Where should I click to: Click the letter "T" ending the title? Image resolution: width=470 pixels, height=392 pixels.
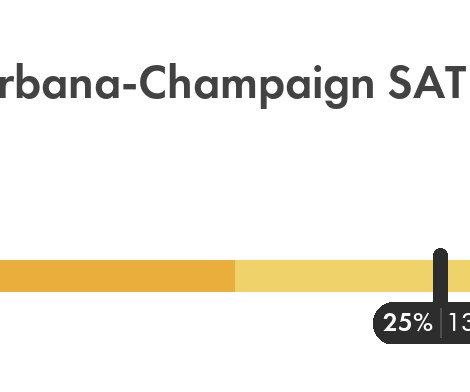tap(452, 83)
